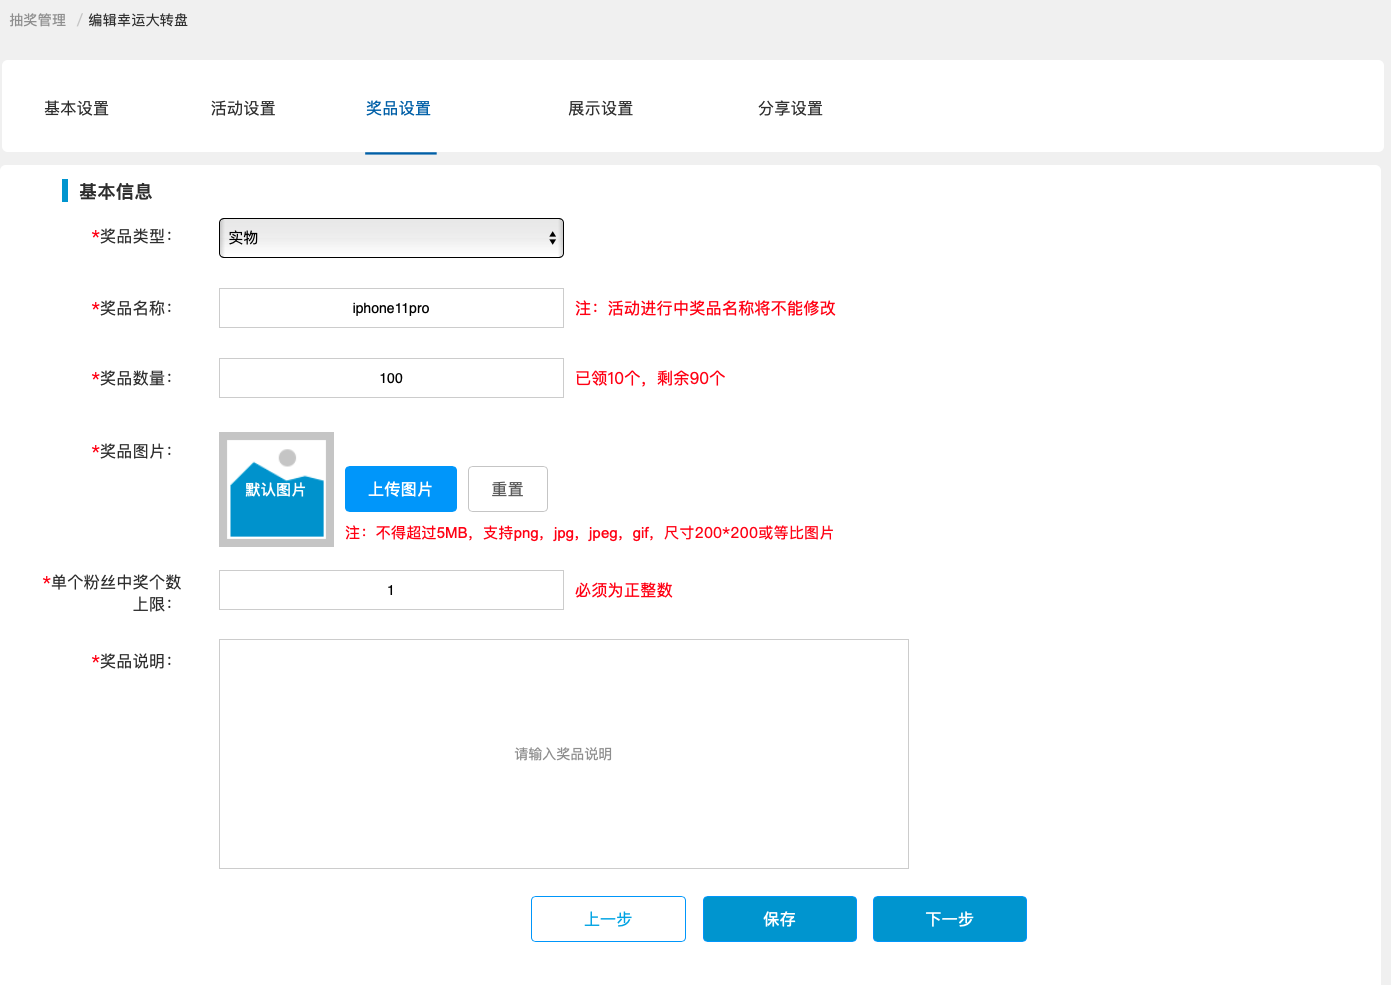
Task: Navigate back via 抽奖管理 breadcrumb link
Action: click(36, 19)
